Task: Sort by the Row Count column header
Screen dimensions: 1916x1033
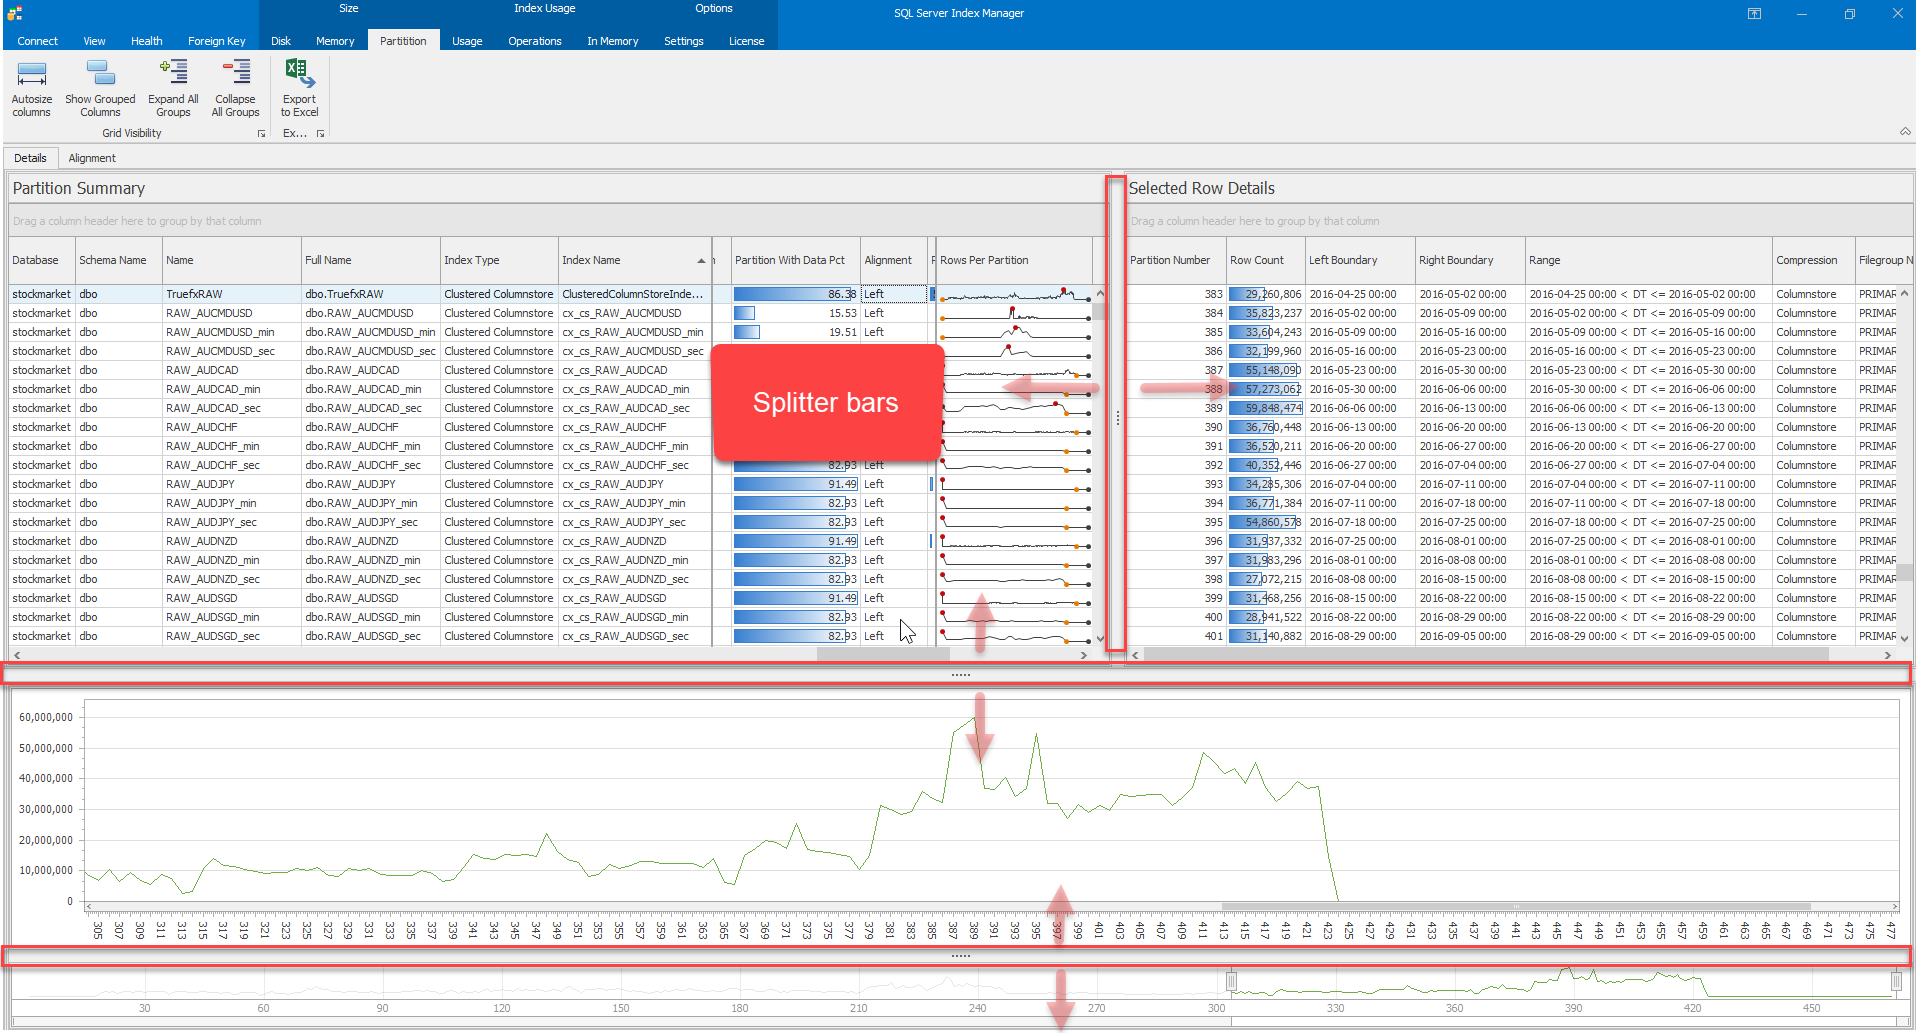Action: coord(1266,260)
